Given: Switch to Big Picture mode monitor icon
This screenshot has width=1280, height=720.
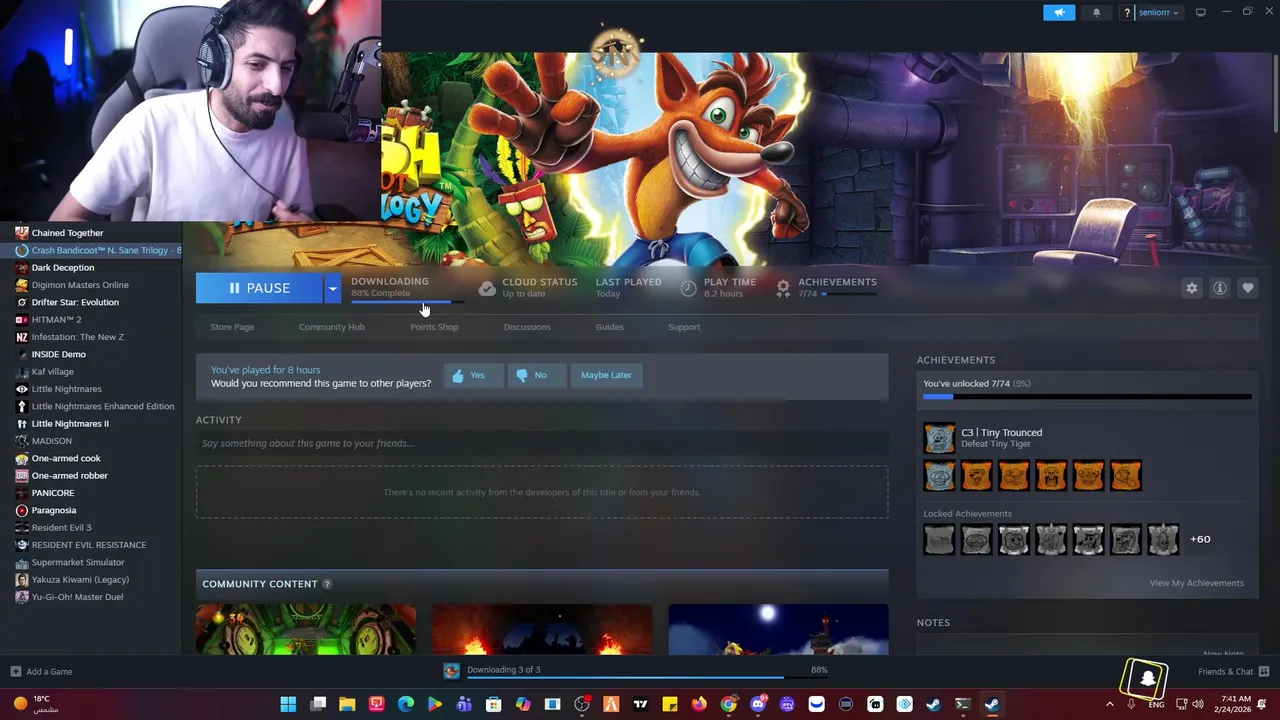Looking at the screenshot, I should 1200,12.
